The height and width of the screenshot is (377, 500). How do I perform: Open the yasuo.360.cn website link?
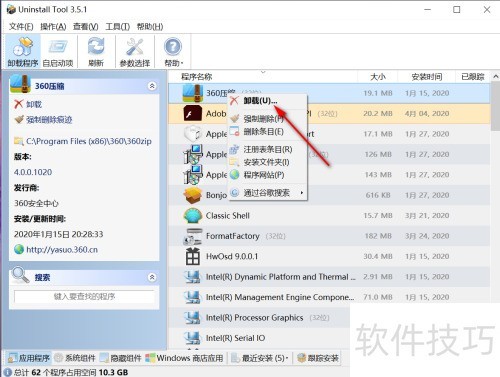tap(62, 250)
